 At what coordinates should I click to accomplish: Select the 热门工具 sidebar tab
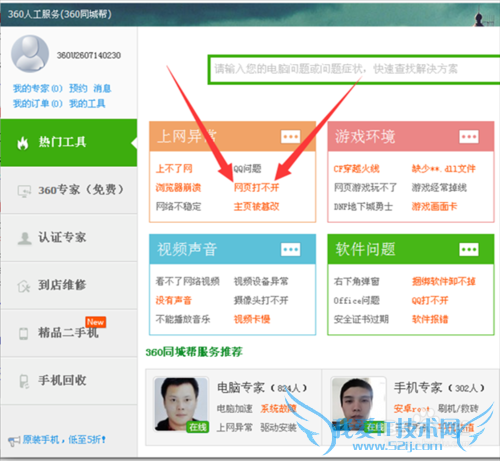click(x=69, y=143)
